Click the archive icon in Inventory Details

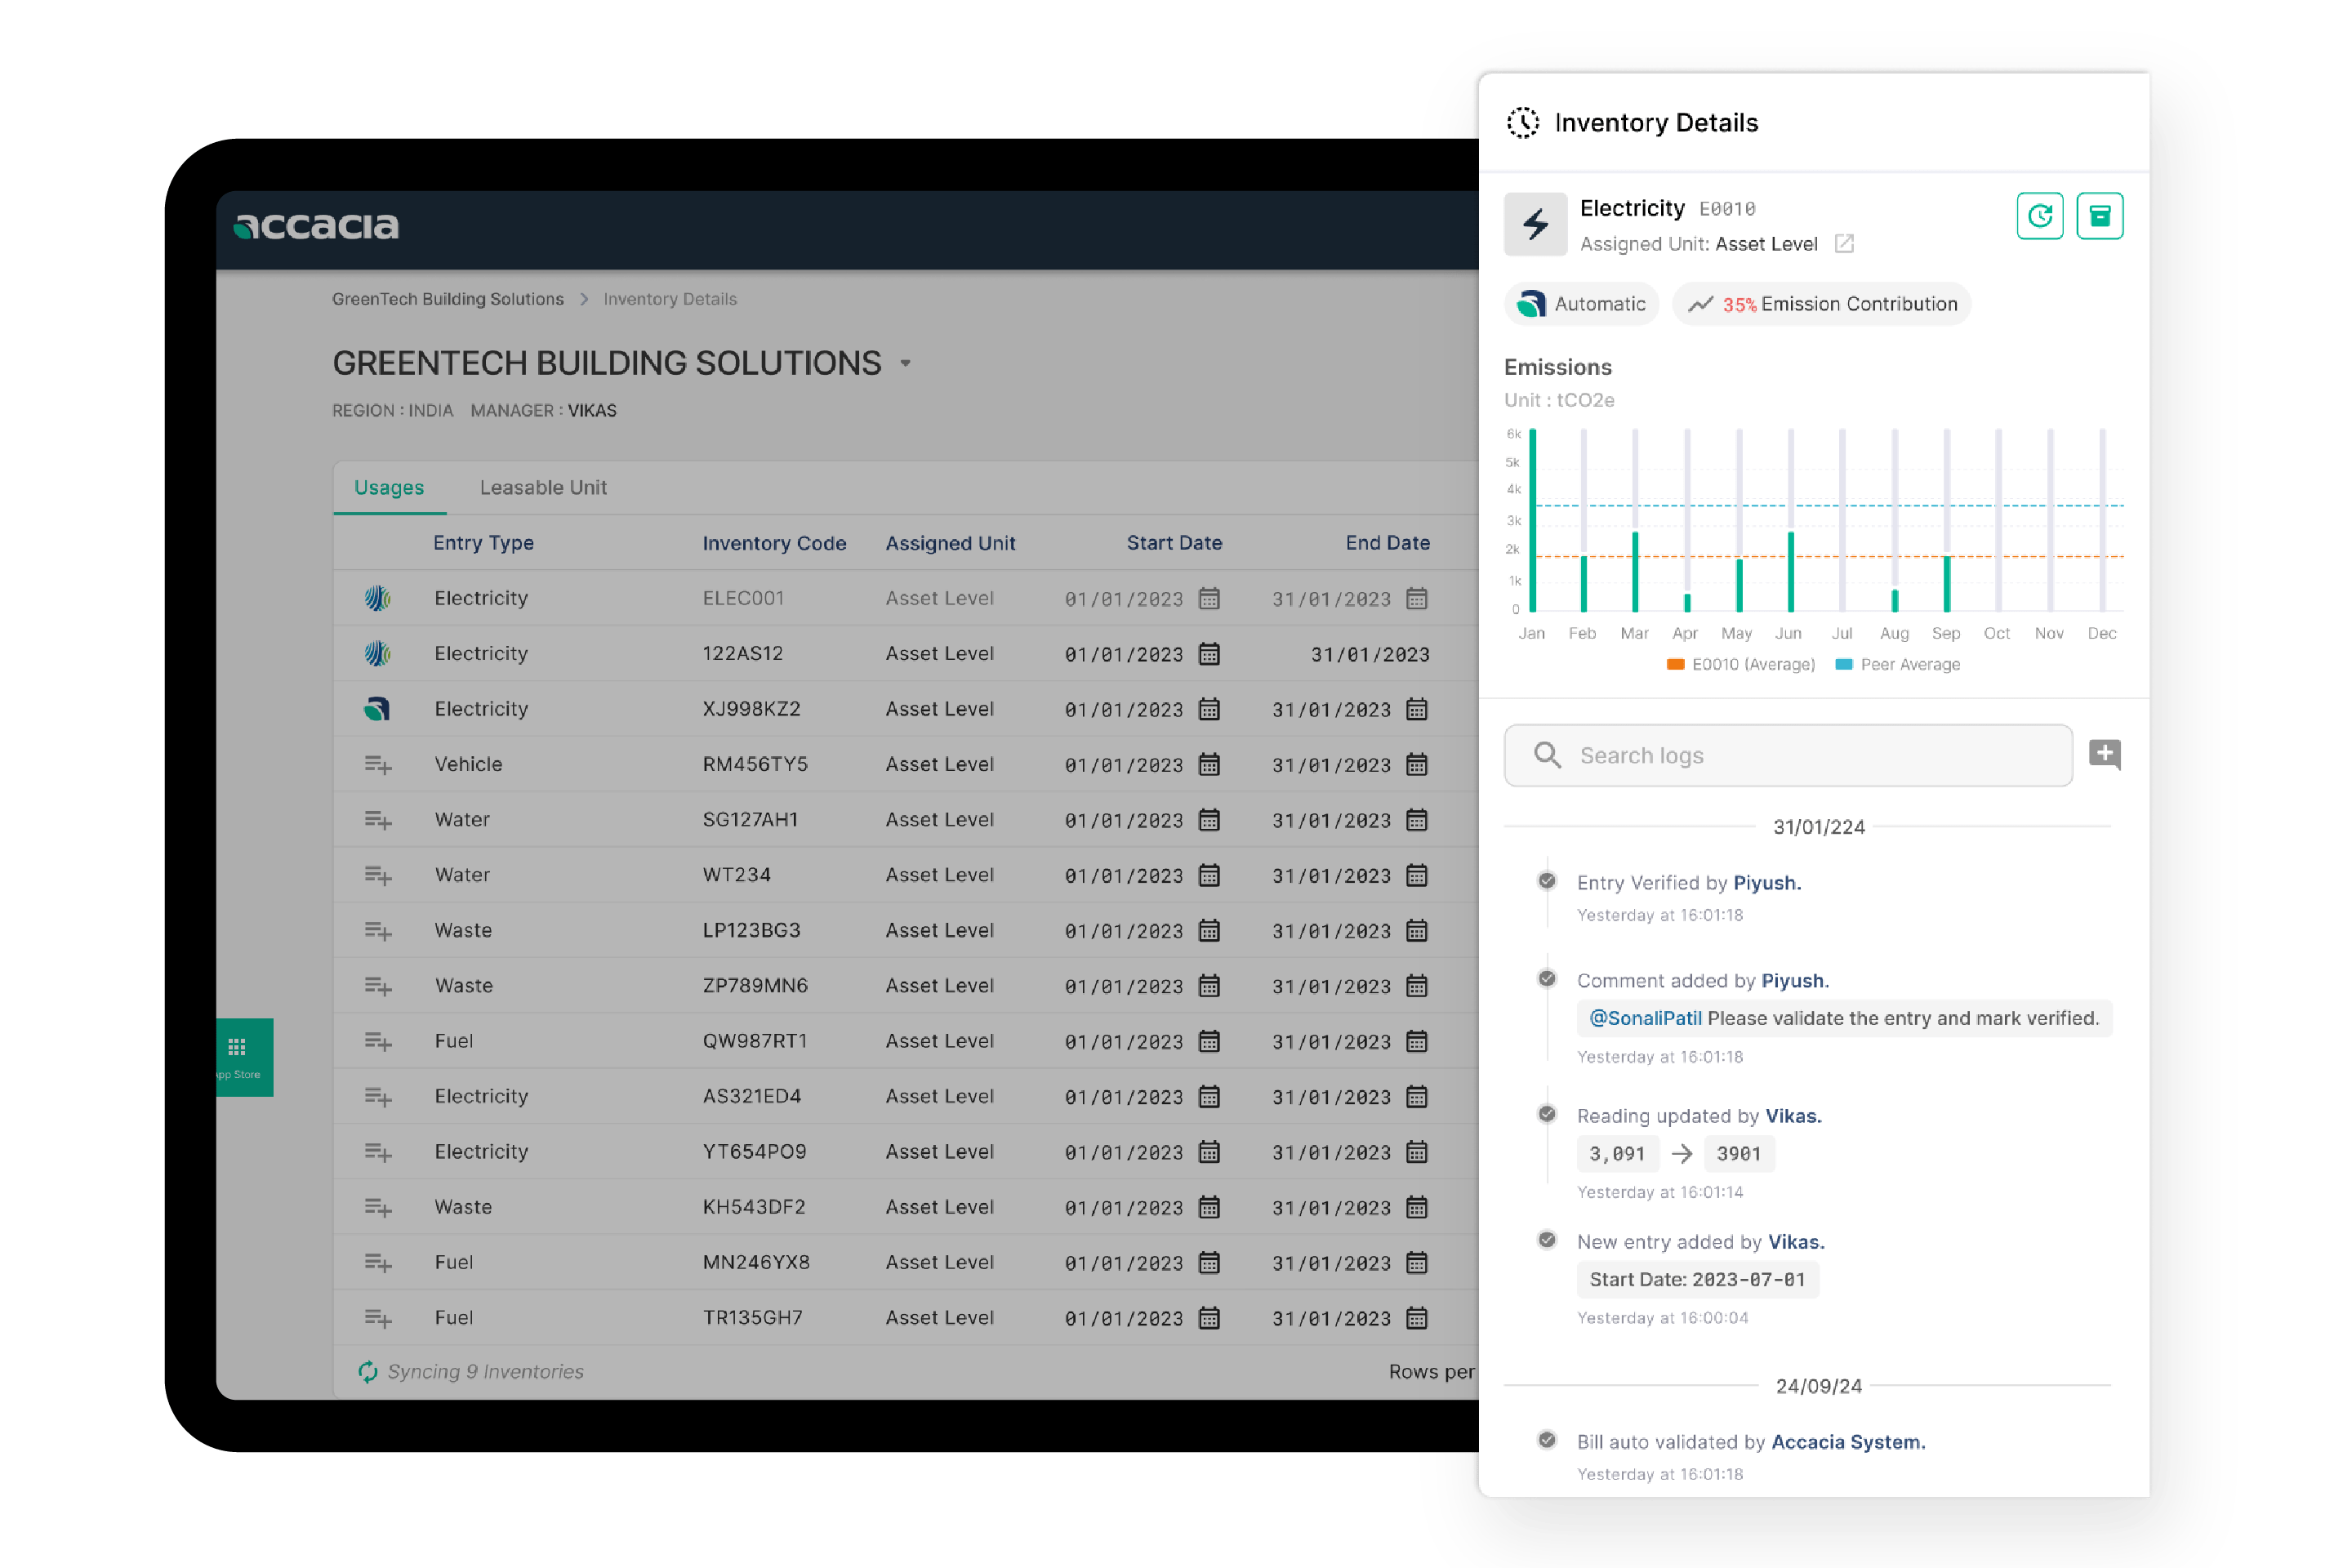click(x=2099, y=216)
